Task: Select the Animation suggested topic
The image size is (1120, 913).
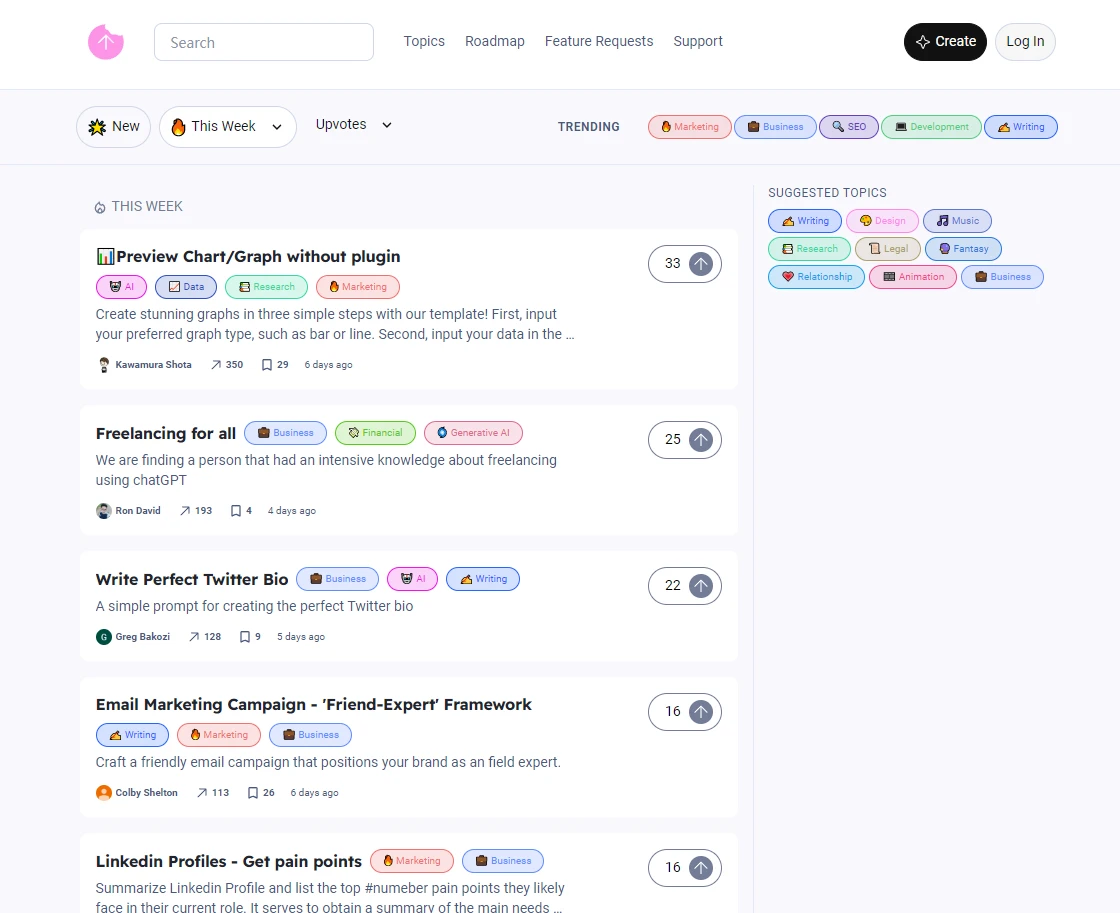Action: (x=912, y=276)
